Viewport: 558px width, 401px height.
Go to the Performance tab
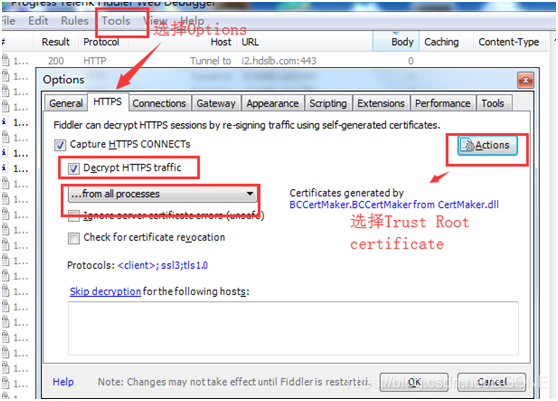pyautogui.click(x=443, y=104)
